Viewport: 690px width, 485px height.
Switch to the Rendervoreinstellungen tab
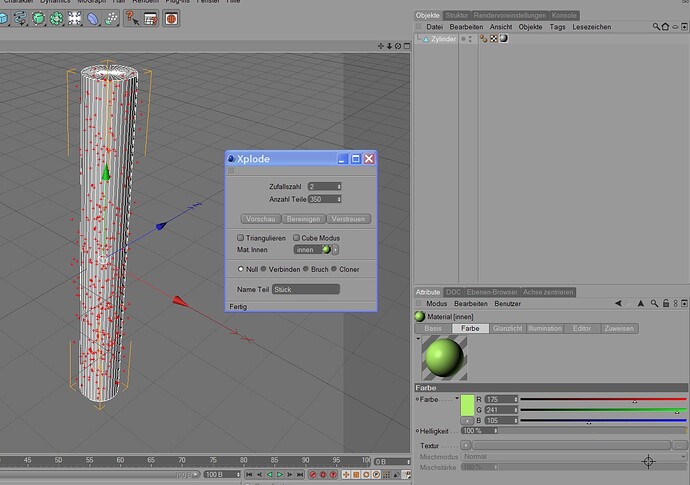pos(510,15)
